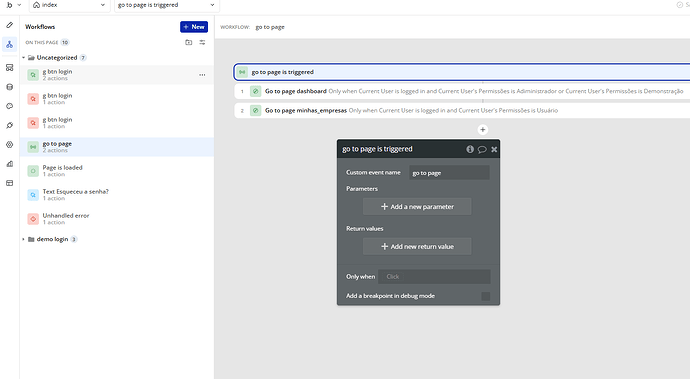Collapse the Uncategorized folder
This screenshot has height=379, width=690.
pos(23,58)
